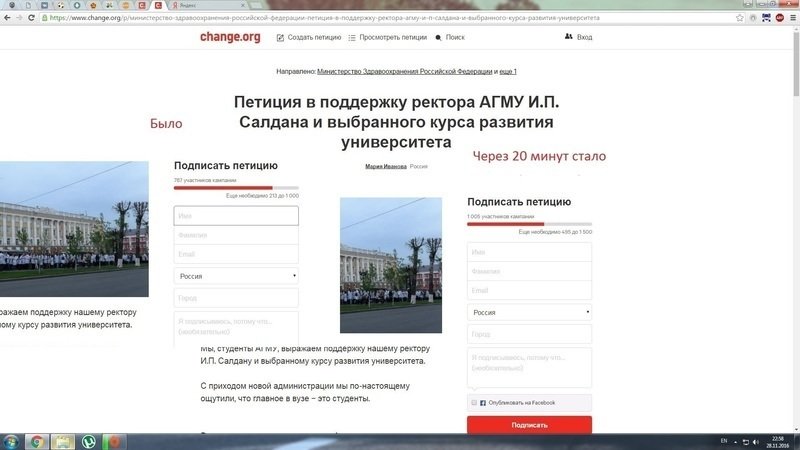This screenshot has height=450, width=800.
Task: Click the Вход login link
Action: coord(579,37)
